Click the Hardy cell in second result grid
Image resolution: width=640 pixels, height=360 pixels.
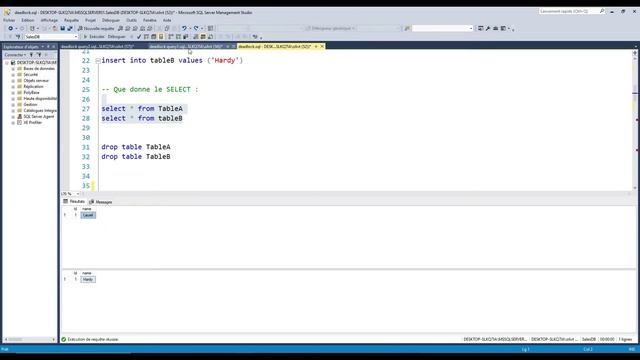click(88, 280)
